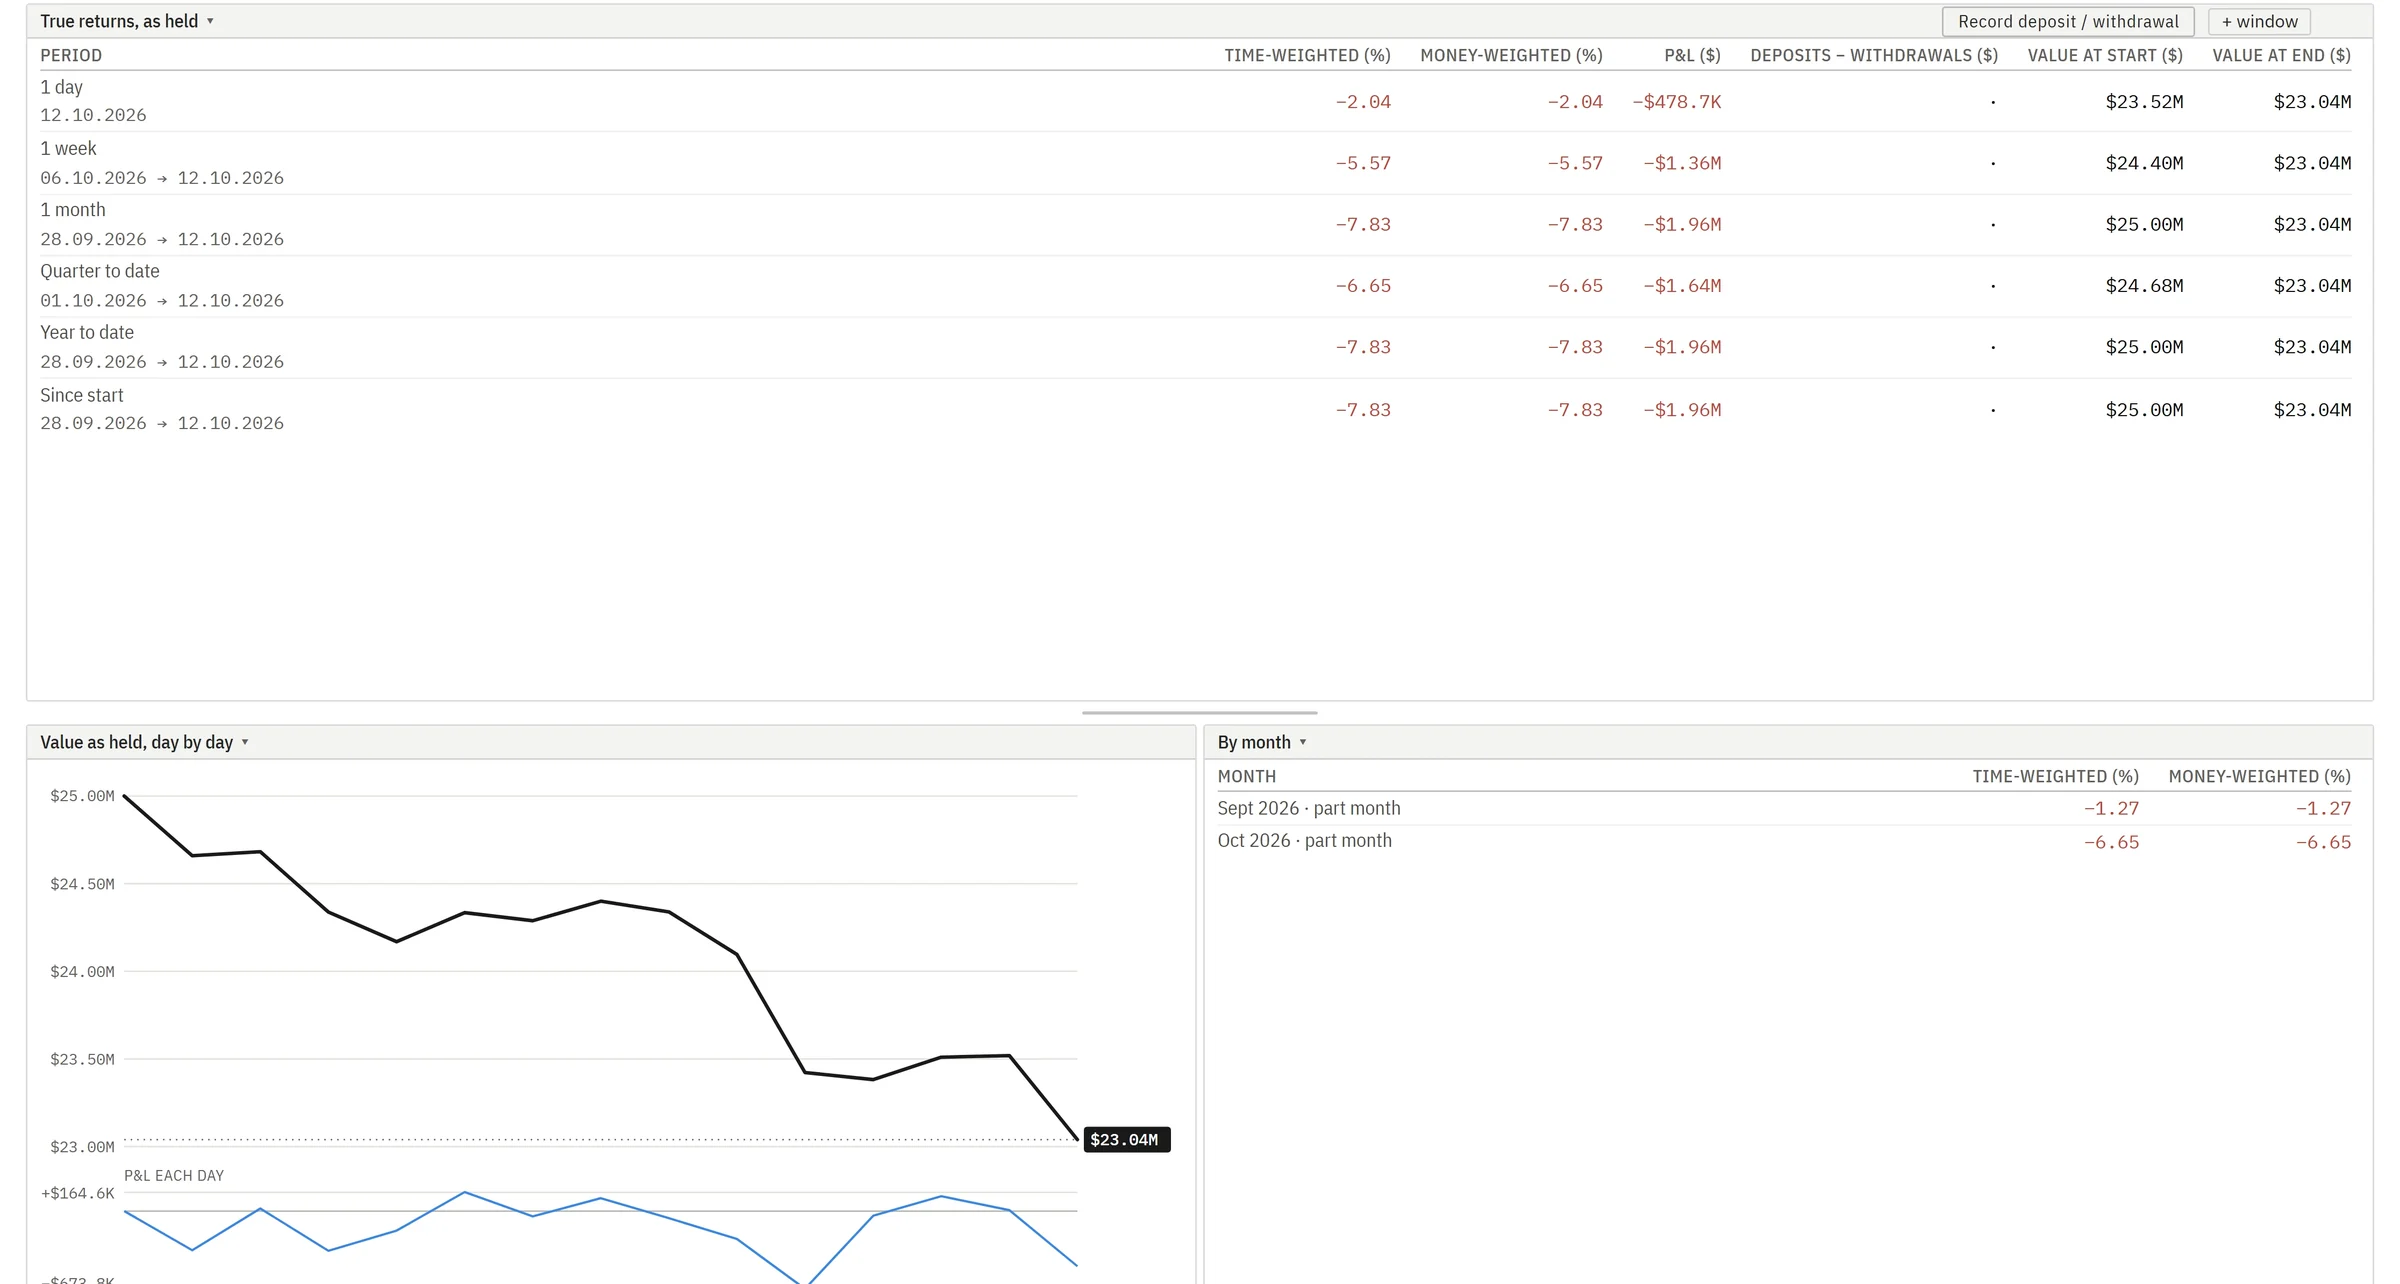Click the -$1.64M P&L value
Image resolution: width=2400 pixels, height=1284 pixels.
point(1682,286)
